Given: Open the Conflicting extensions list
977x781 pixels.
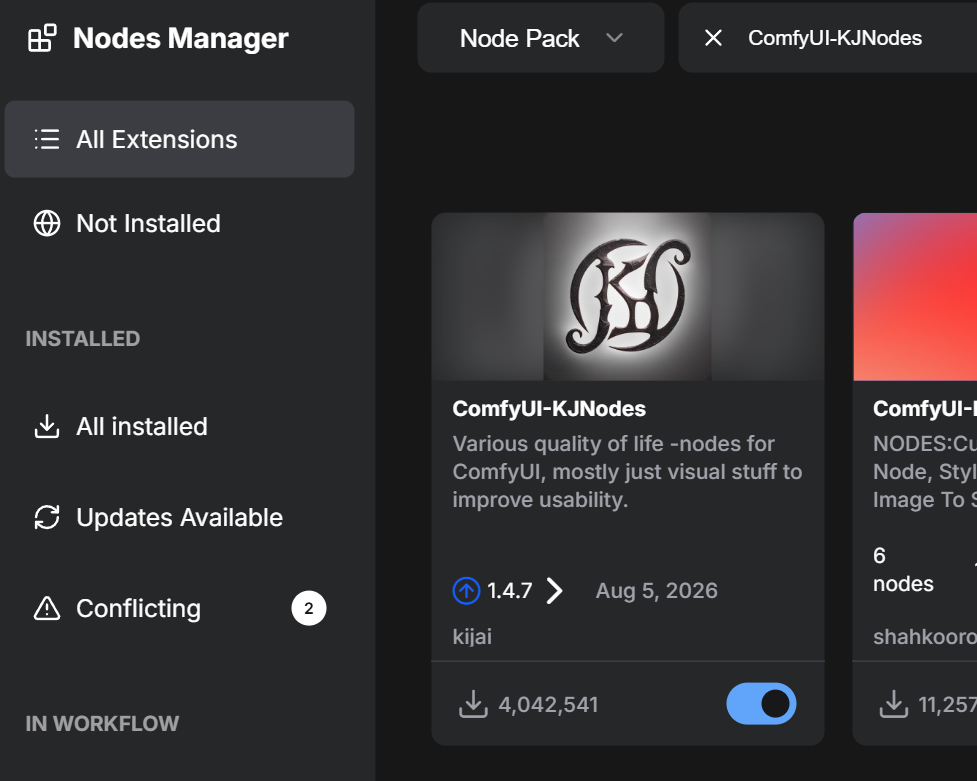Looking at the screenshot, I should click(179, 608).
